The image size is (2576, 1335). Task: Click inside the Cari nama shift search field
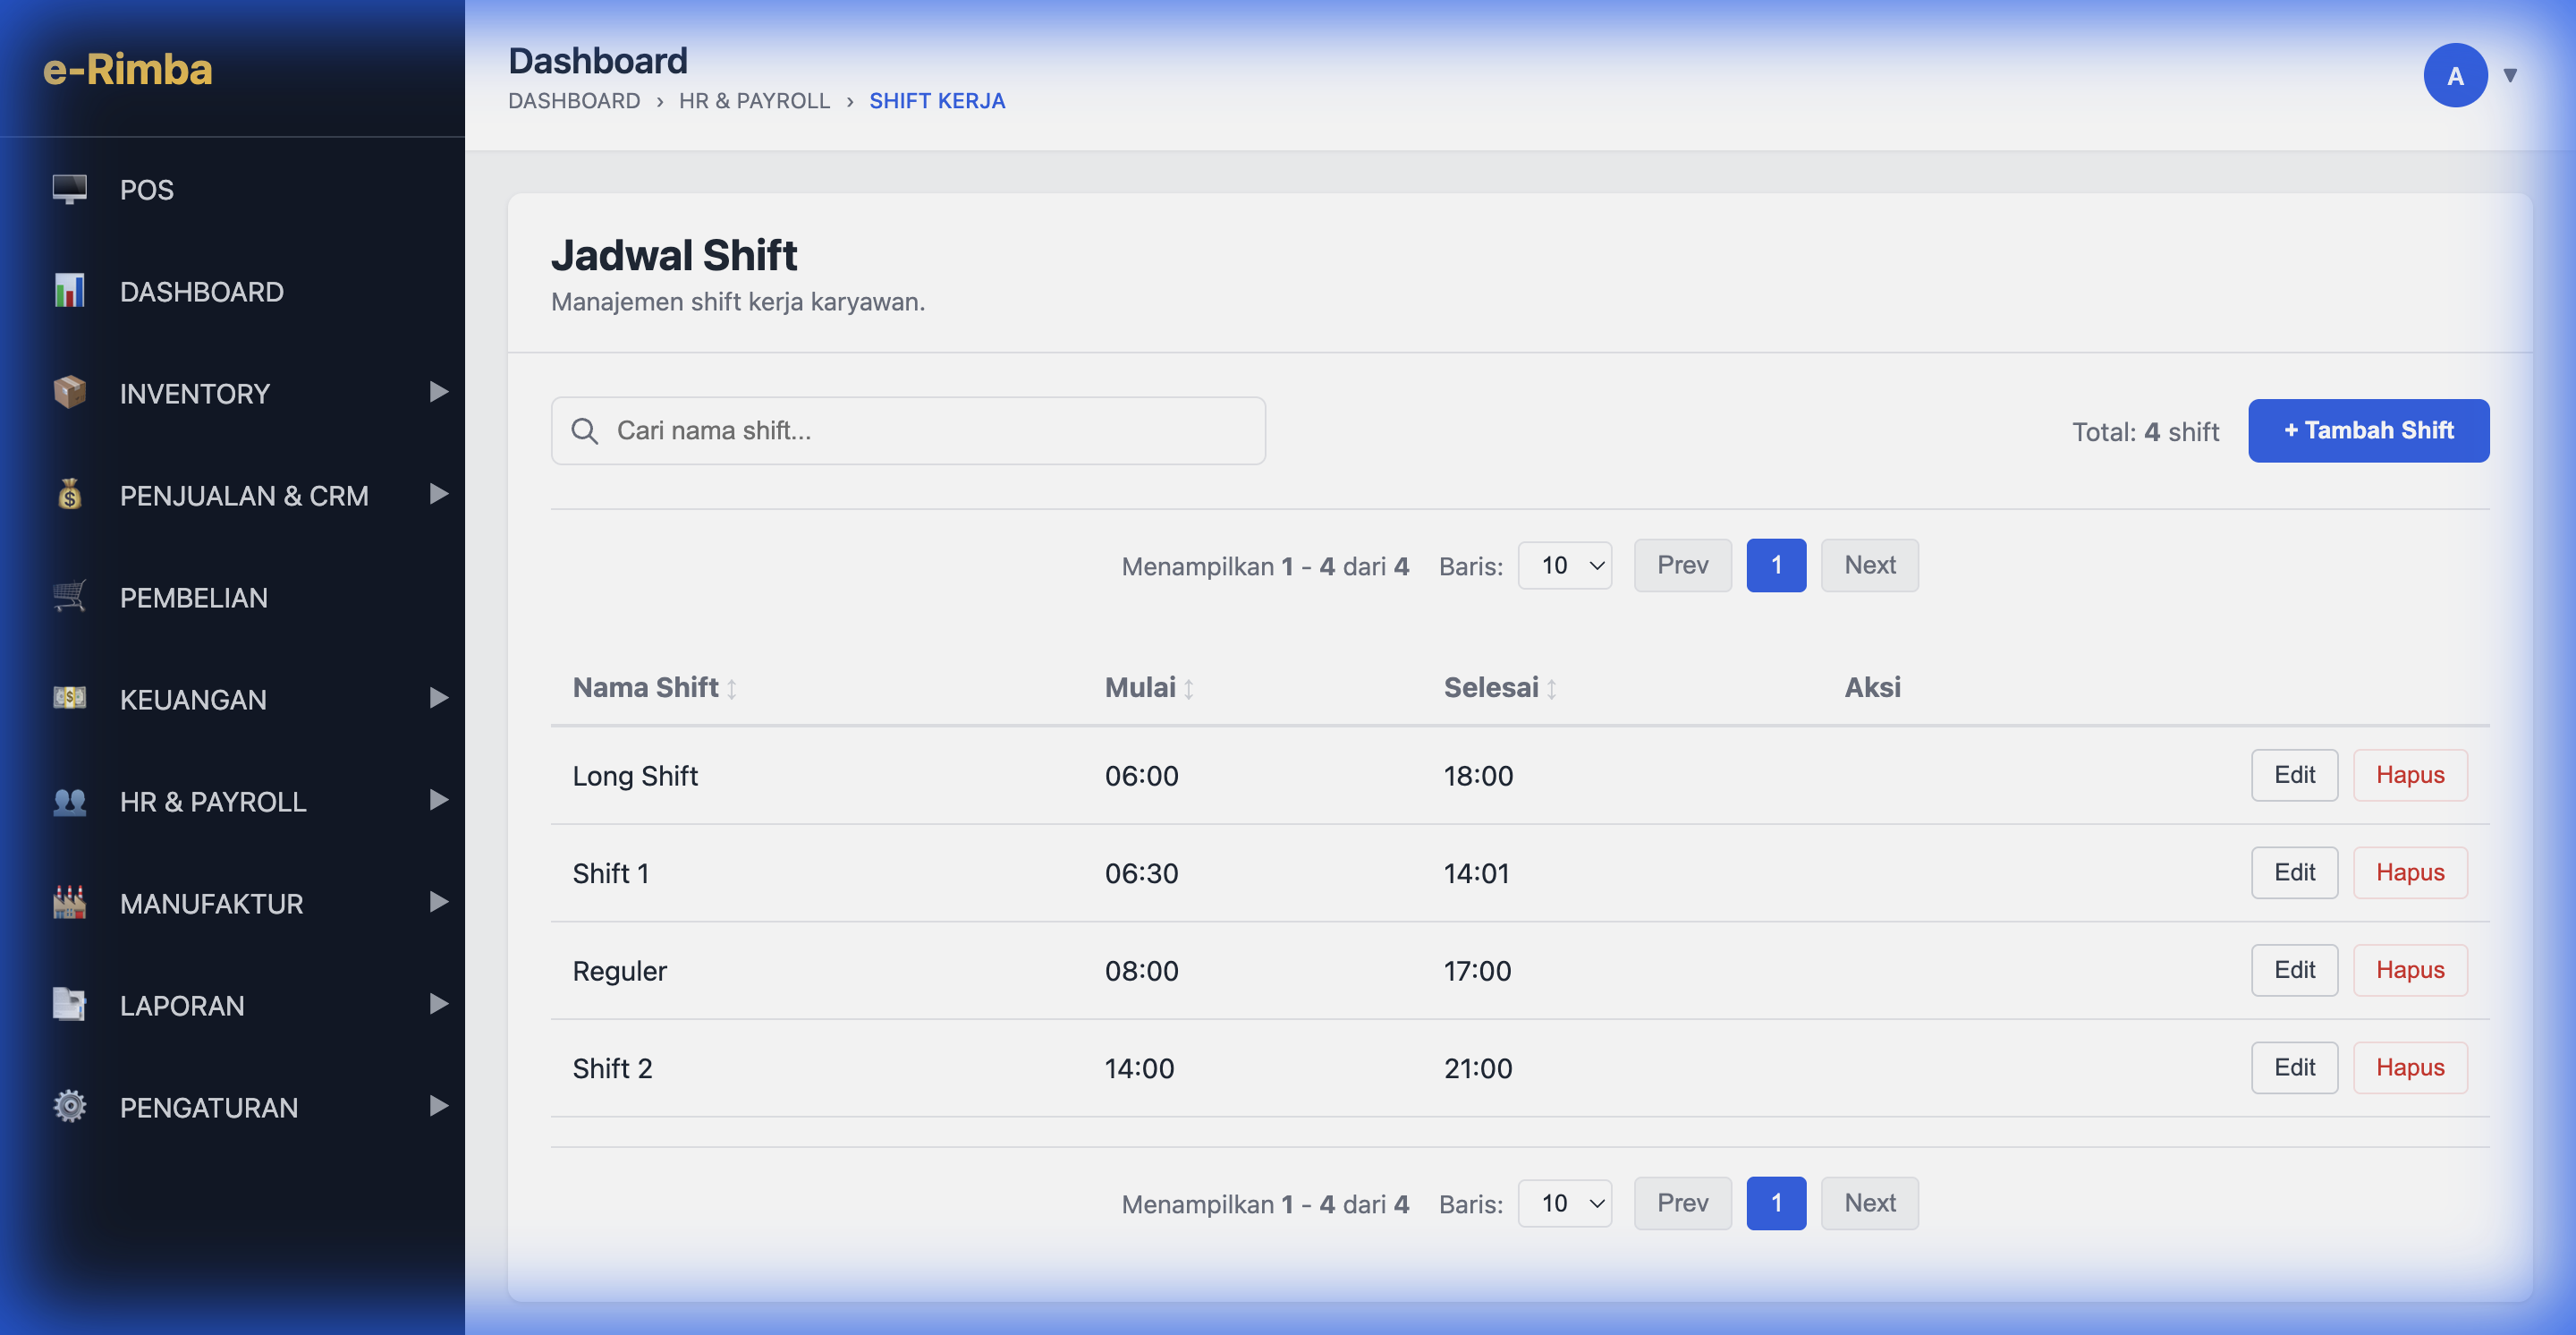(x=908, y=430)
